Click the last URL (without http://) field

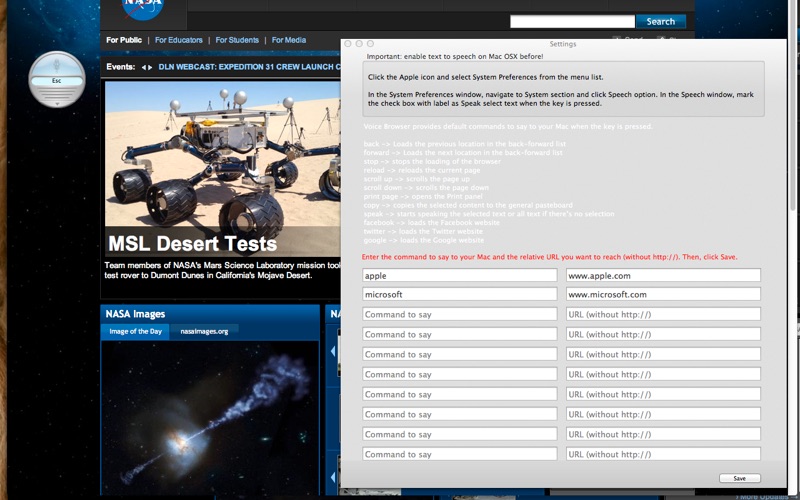(663, 454)
